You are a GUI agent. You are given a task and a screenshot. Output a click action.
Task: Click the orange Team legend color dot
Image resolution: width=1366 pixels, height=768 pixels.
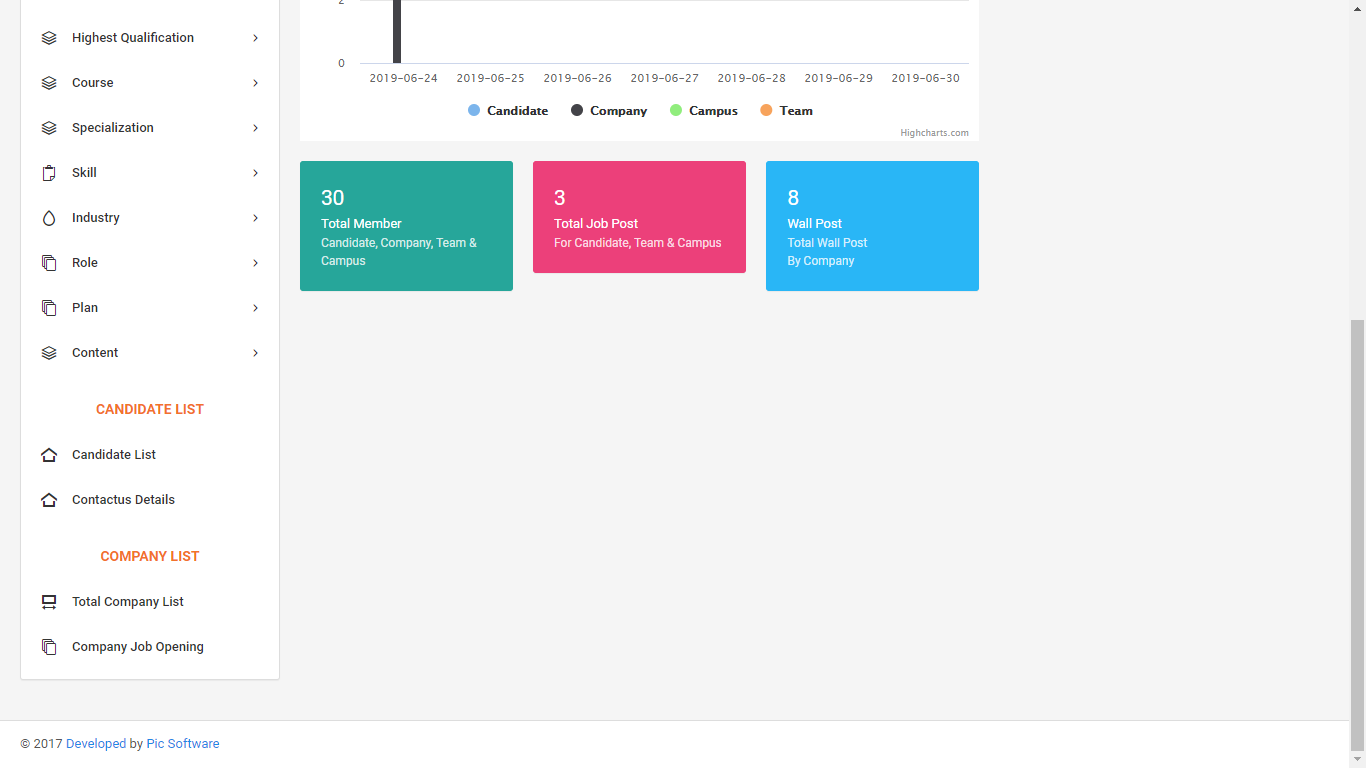(x=766, y=111)
